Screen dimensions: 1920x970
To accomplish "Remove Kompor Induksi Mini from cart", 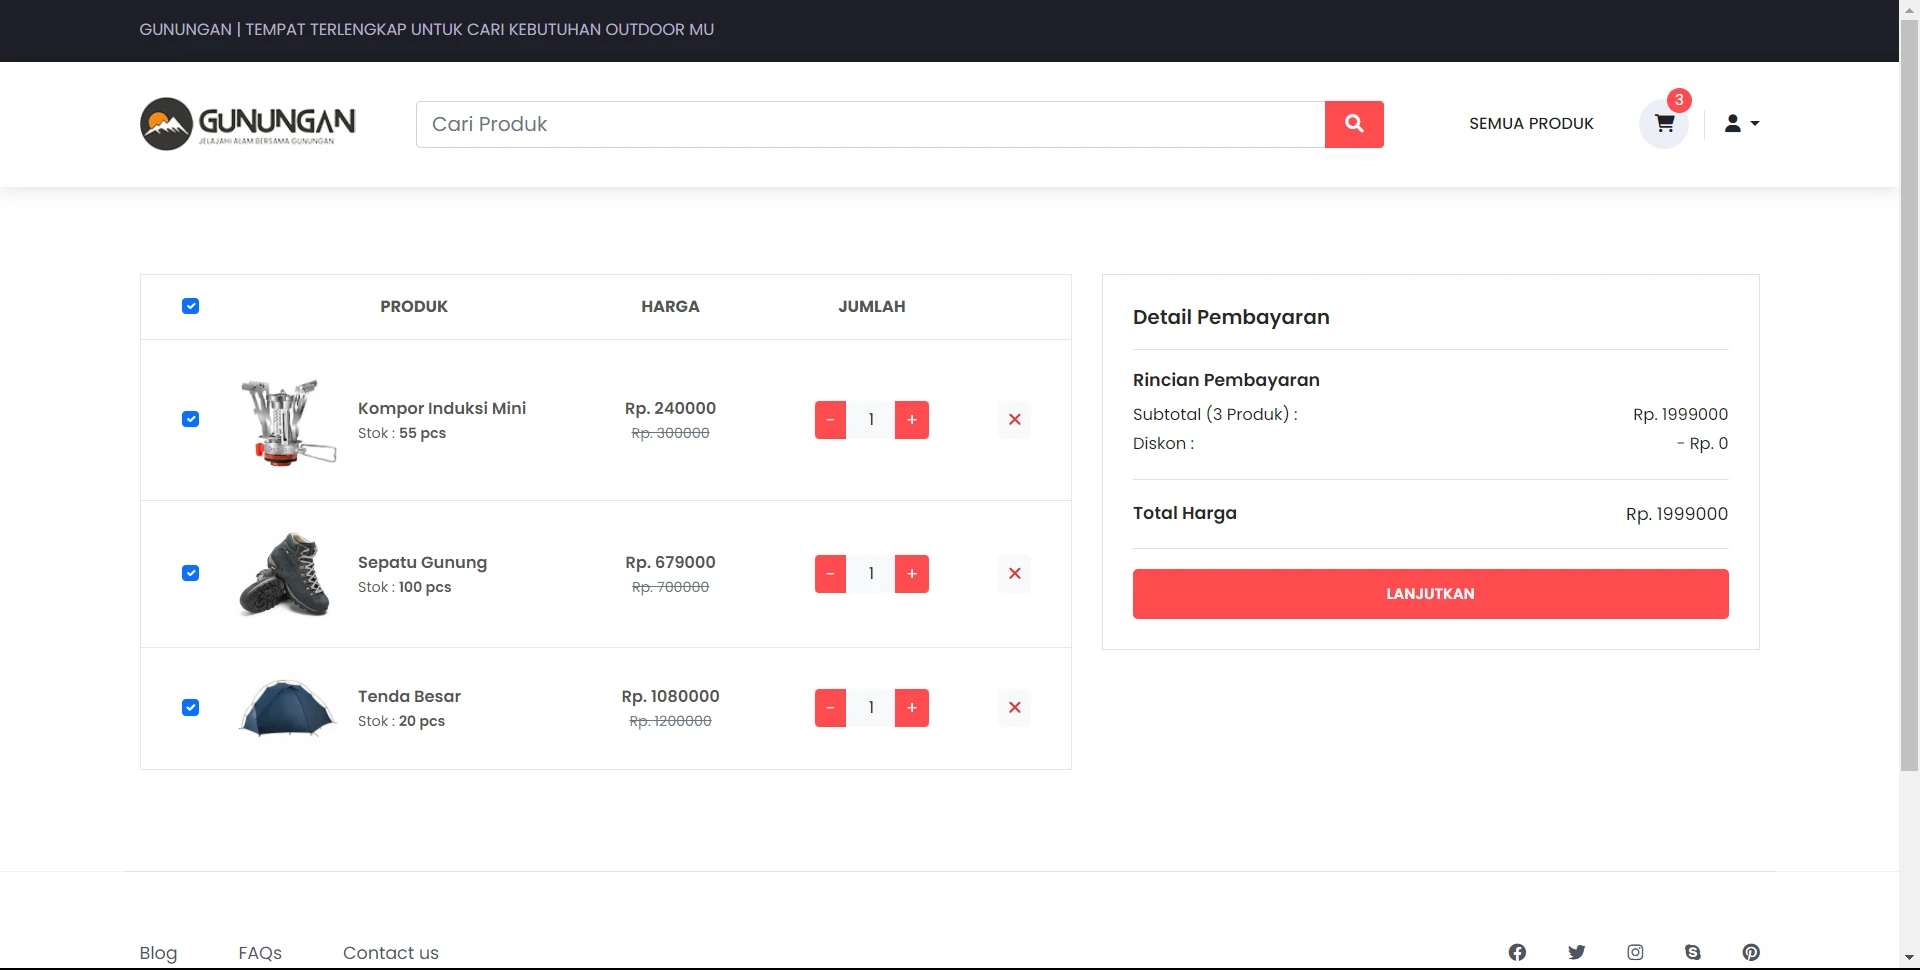I will pyautogui.click(x=1014, y=420).
